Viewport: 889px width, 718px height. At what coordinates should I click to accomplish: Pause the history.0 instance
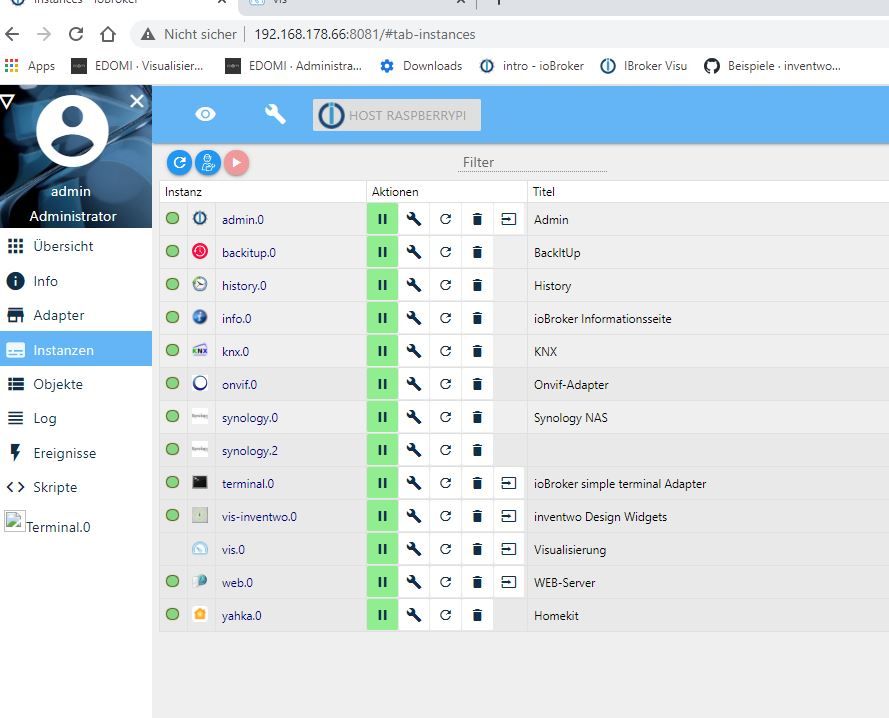click(382, 285)
